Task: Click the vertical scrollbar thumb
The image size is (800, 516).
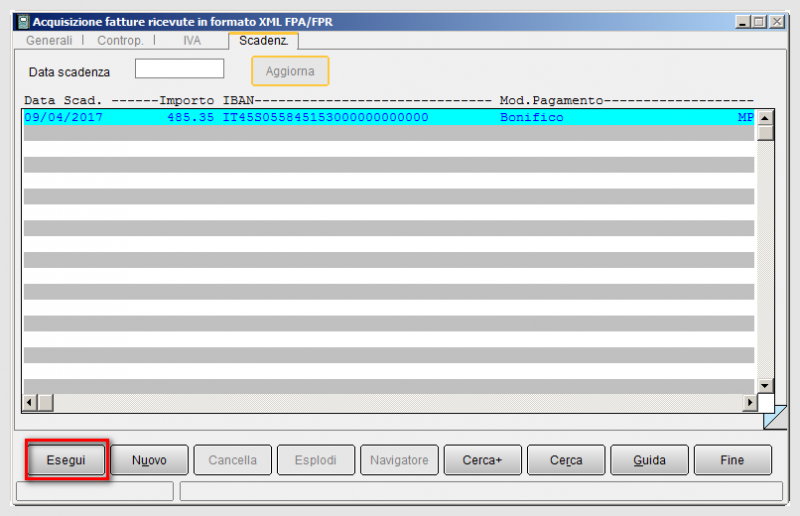Action: [x=765, y=133]
